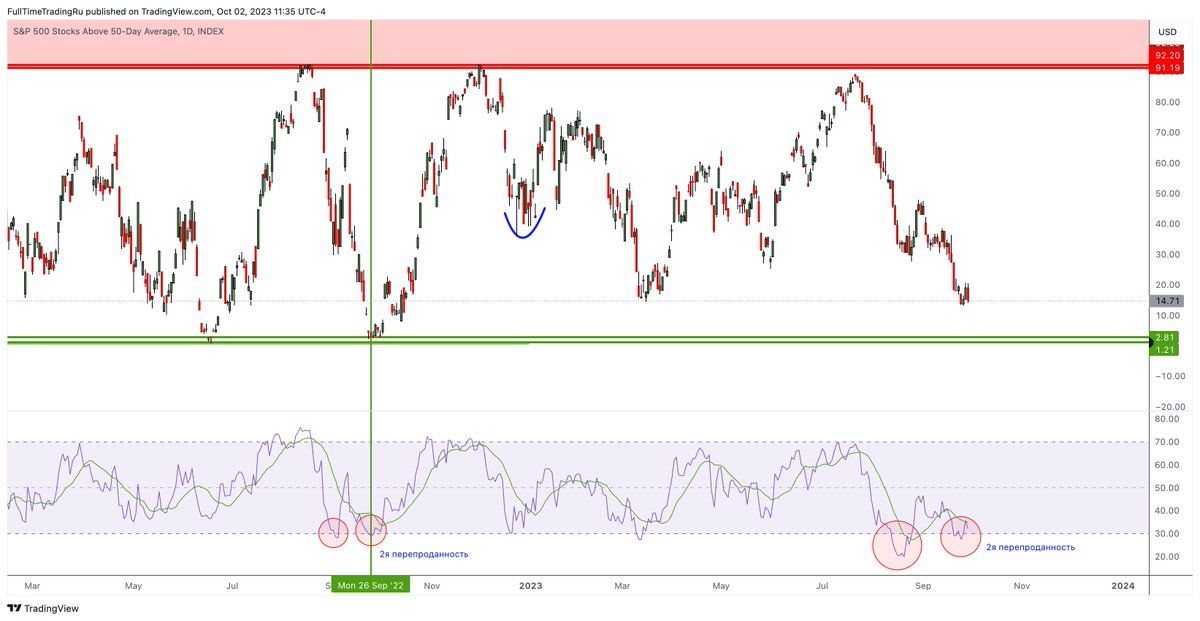Click the left '2я перепроданность' annotation below the green line
The width and height of the screenshot is (1200, 621).
424,553
